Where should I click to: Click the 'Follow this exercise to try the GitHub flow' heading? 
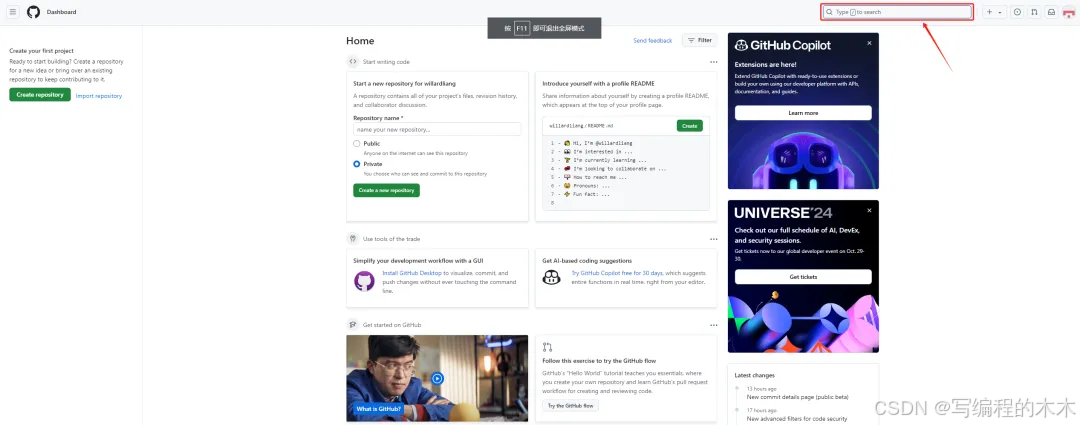coord(599,361)
